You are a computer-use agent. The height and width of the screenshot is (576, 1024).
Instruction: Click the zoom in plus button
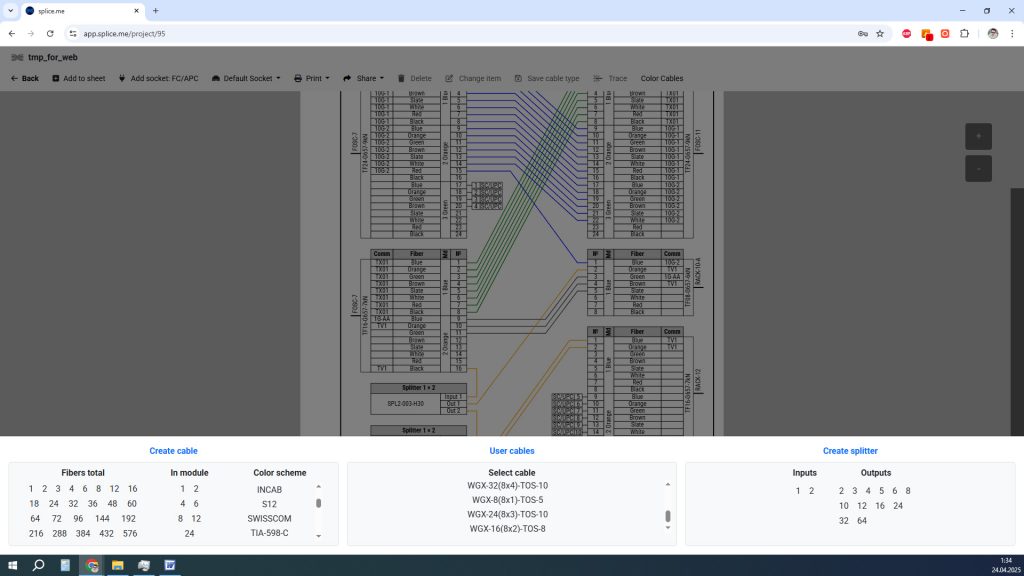(978, 136)
